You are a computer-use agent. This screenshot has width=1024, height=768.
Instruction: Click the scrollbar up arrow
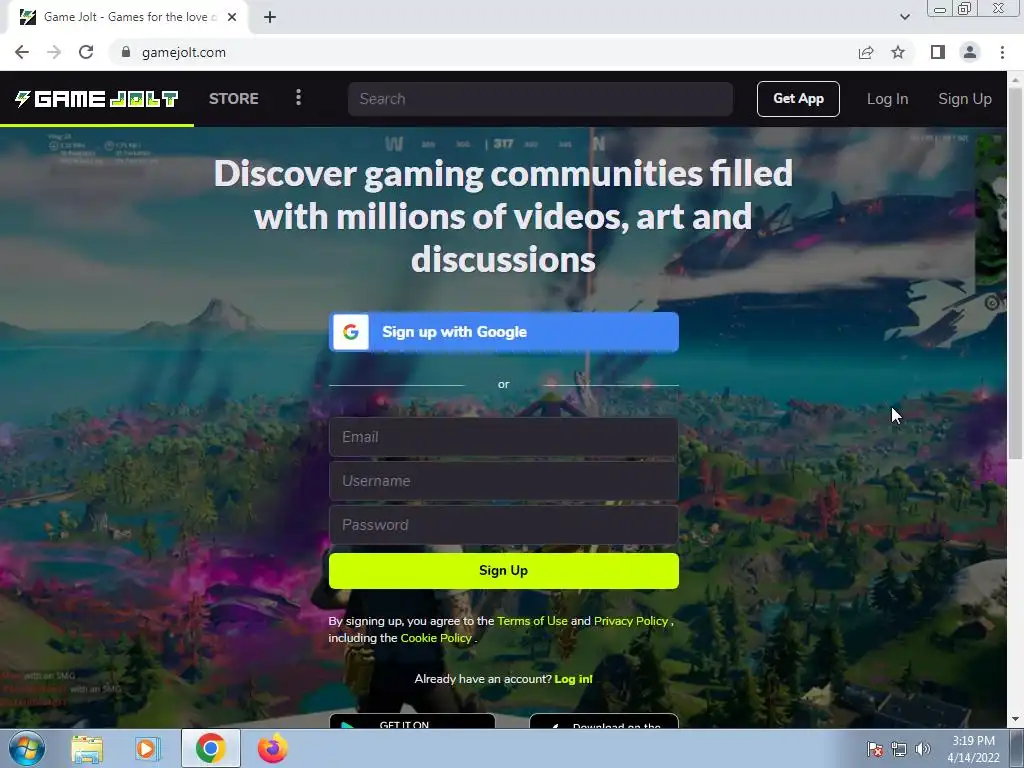pos(1016,79)
